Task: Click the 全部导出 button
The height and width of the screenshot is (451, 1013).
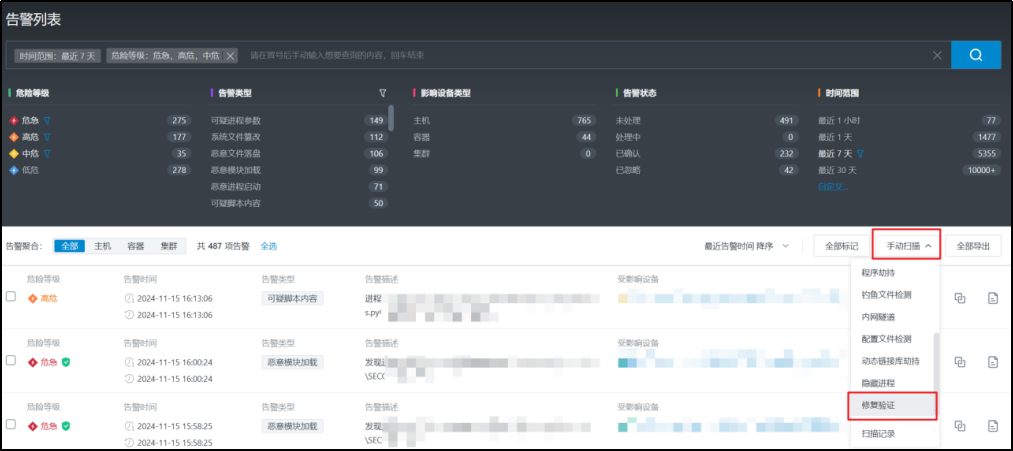Action: [x=973, y=245]
